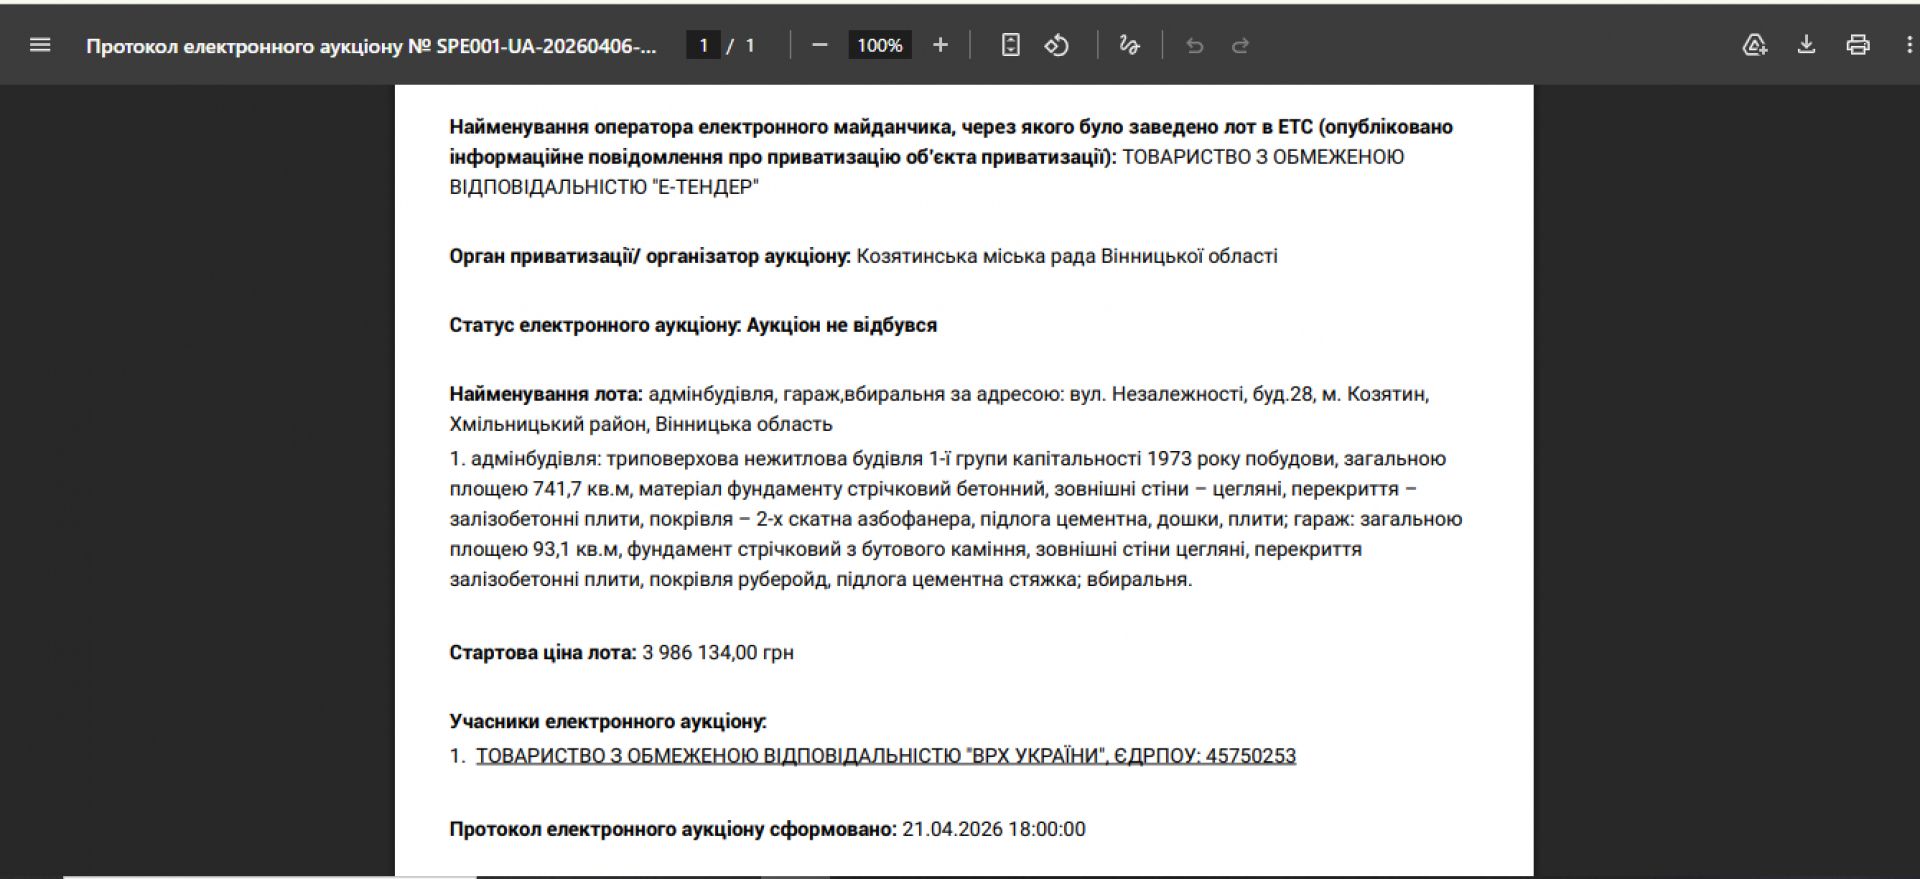Click the undo arrow in toolbar
This screenshot has height=879, width=1920.
(x=1194, y=46)
